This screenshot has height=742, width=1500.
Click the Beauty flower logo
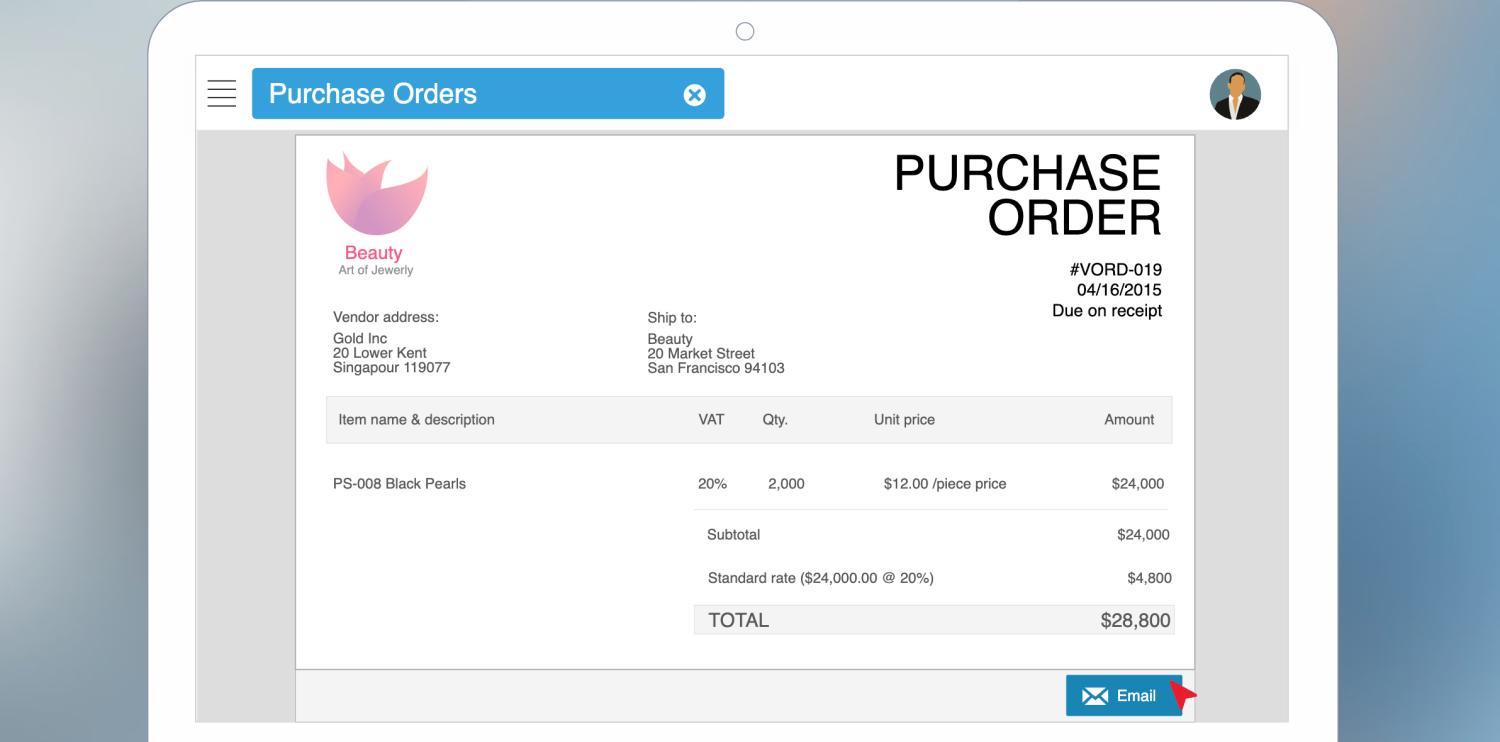[377, 195]
